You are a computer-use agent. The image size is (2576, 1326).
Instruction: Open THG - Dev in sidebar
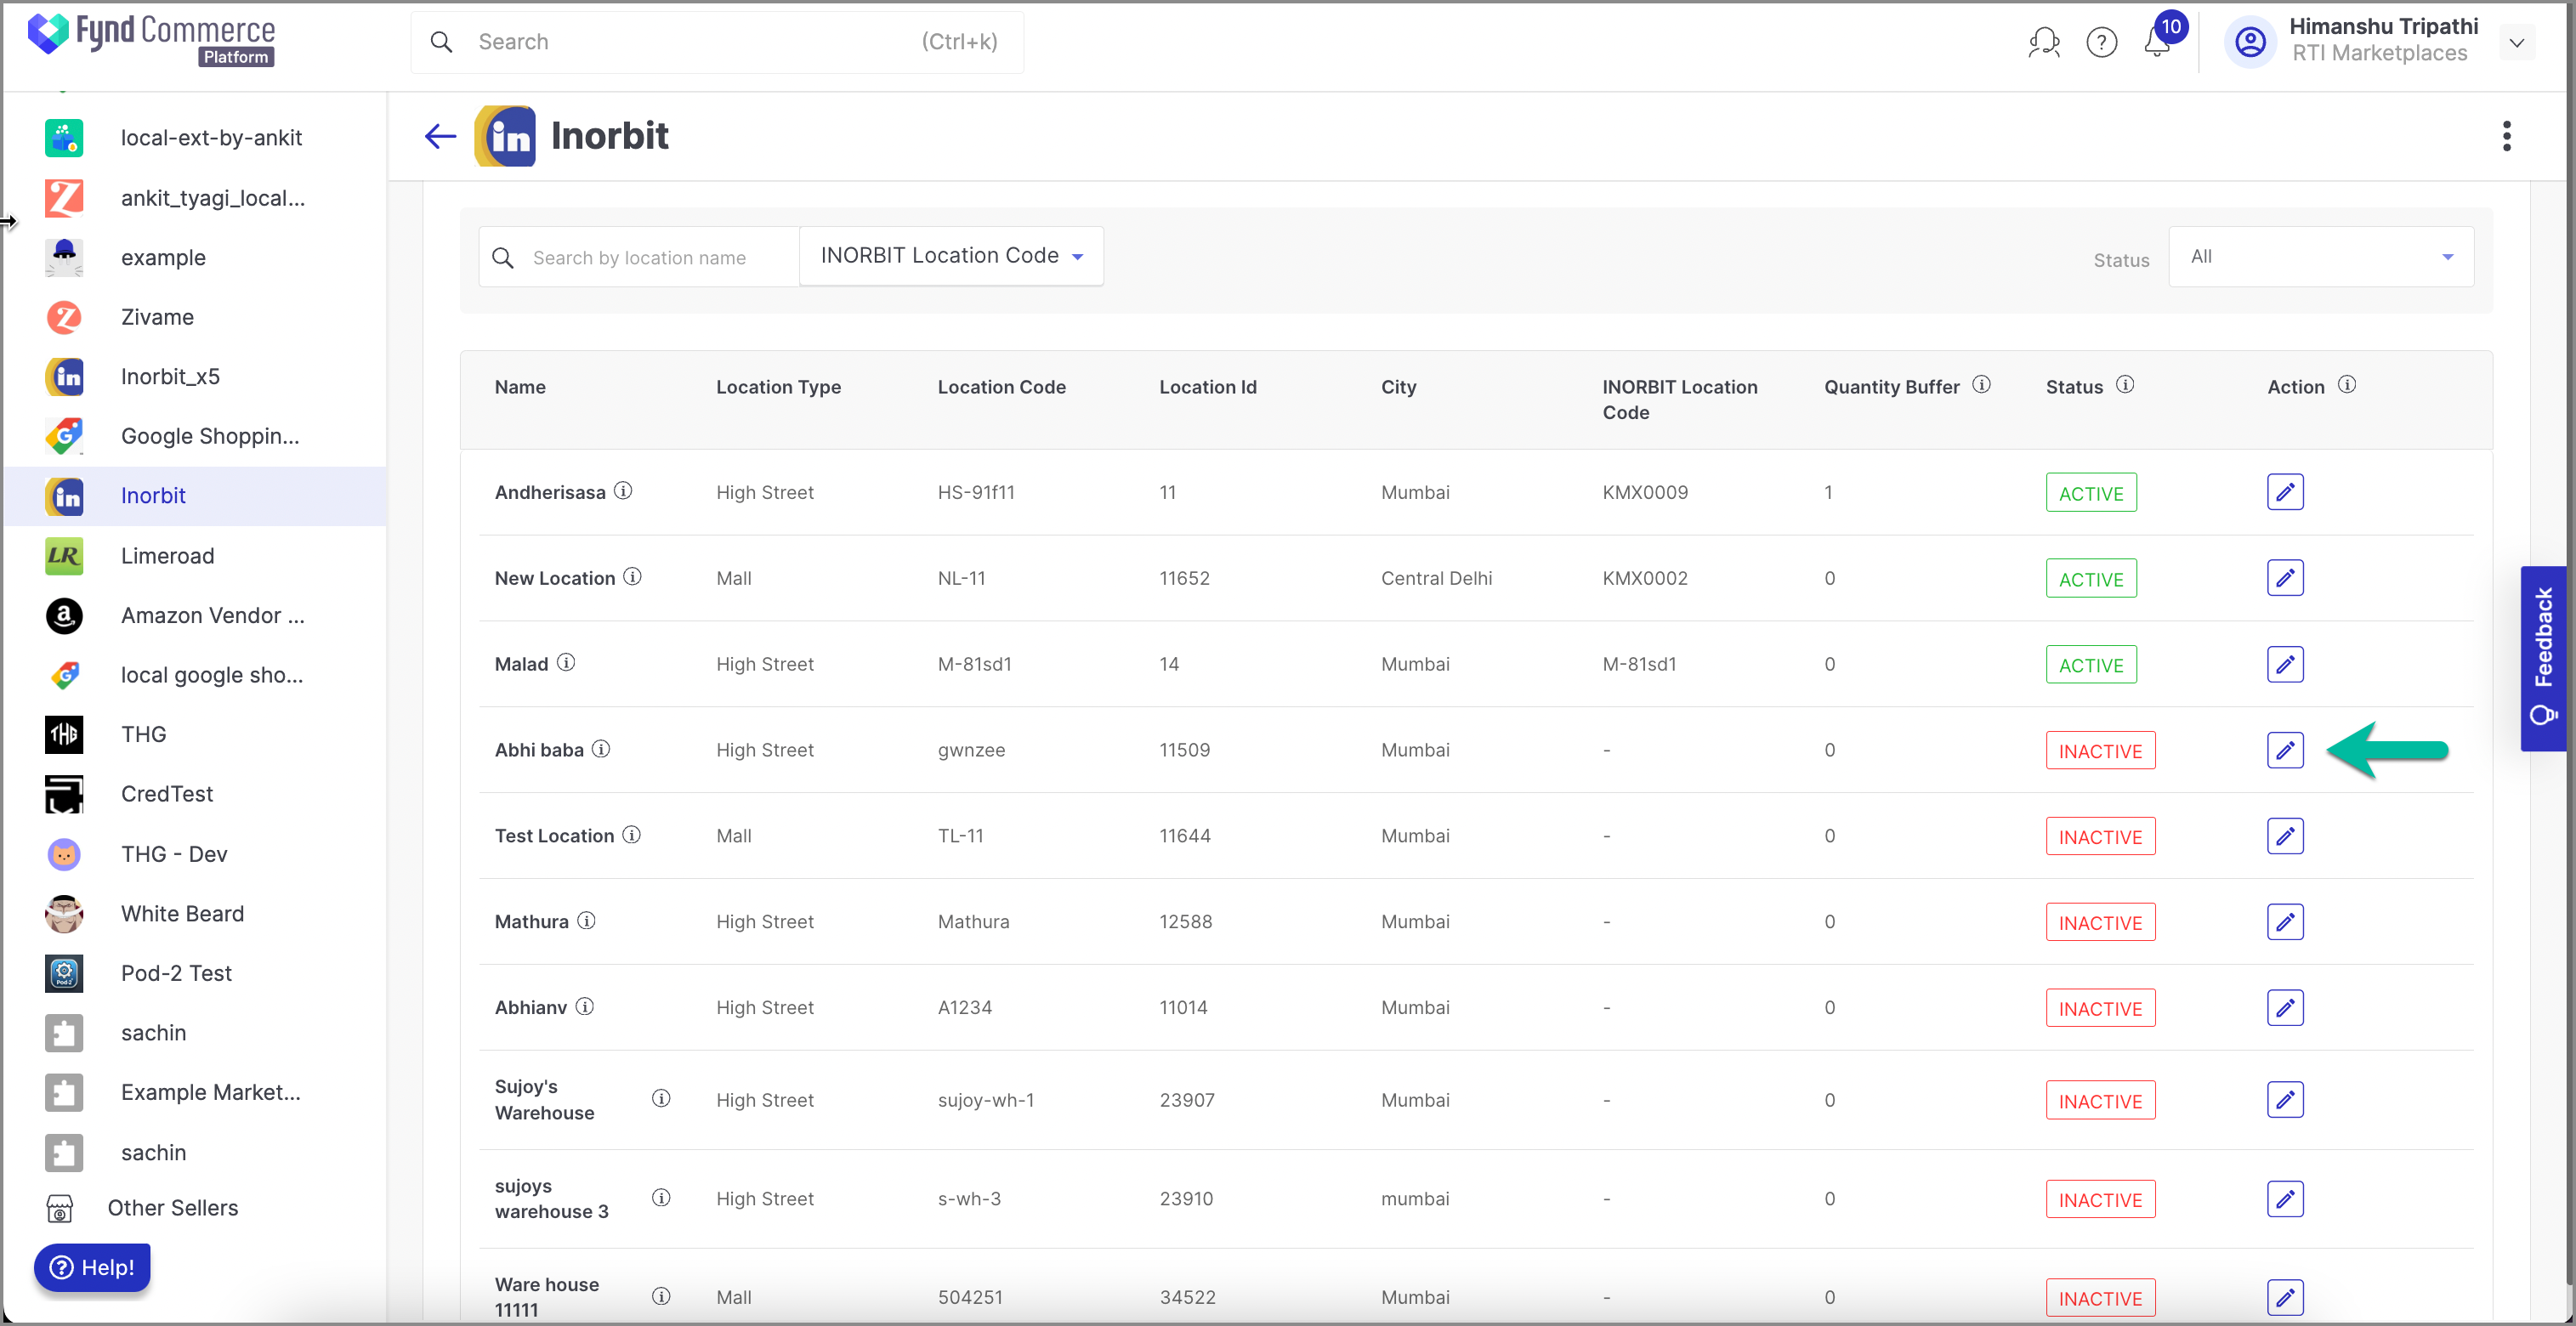[195, 854]
